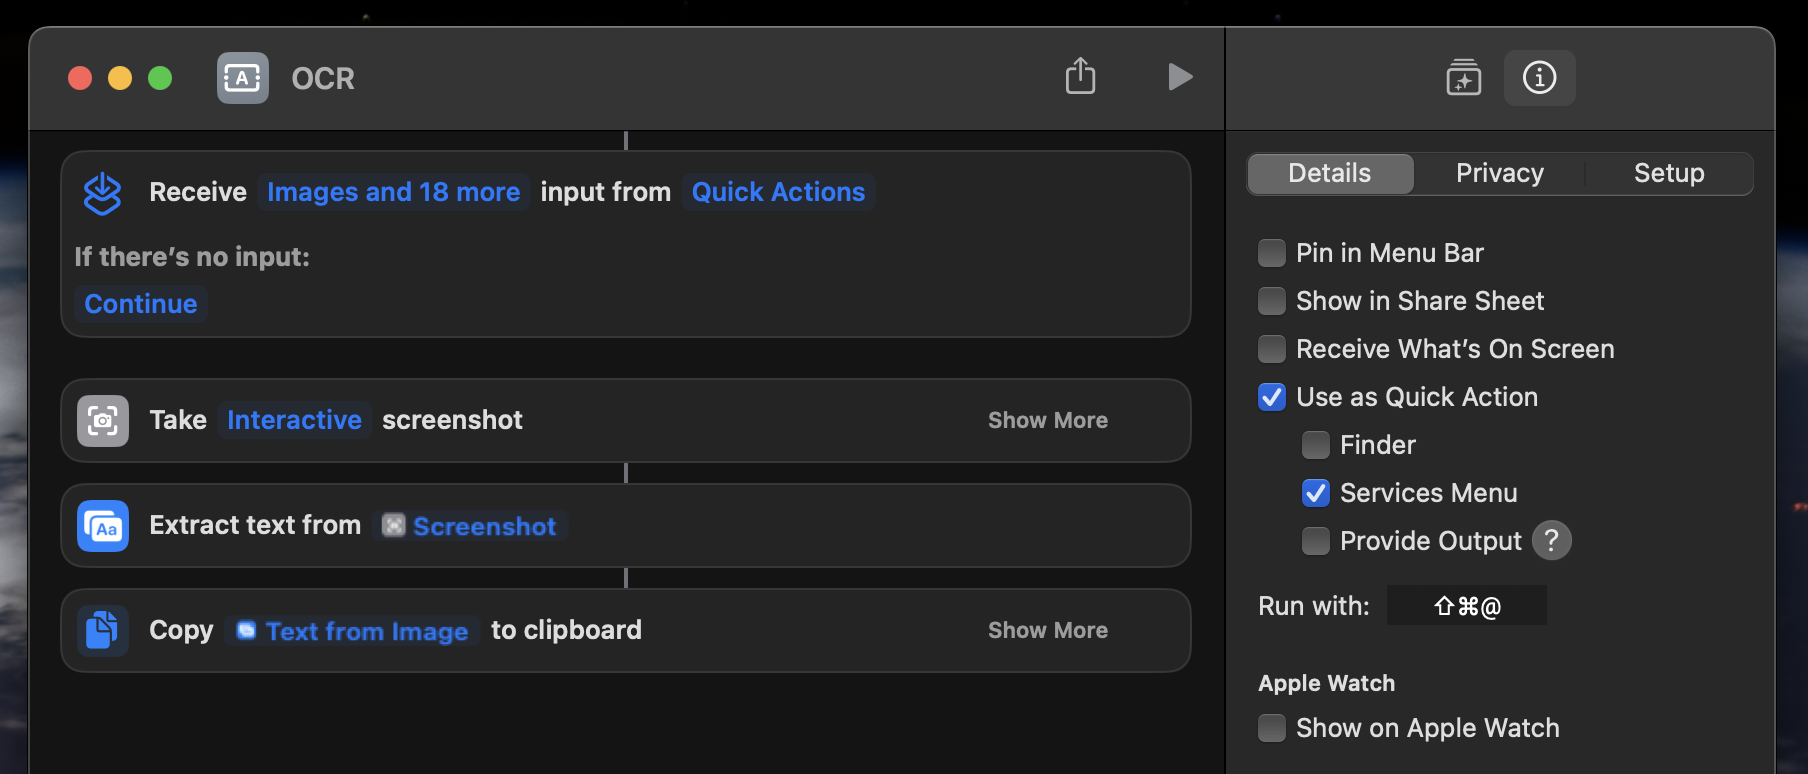The height and width of the screenshot is (774, 1808).
Task: Open the 'Images and 18 more' input types
Action: [x=393, y=192]
